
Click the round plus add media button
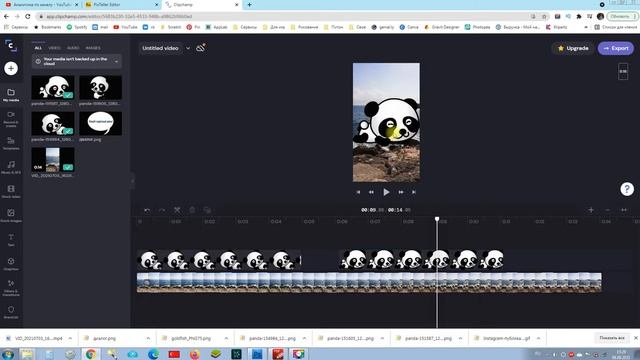click(x=11, y=68)
